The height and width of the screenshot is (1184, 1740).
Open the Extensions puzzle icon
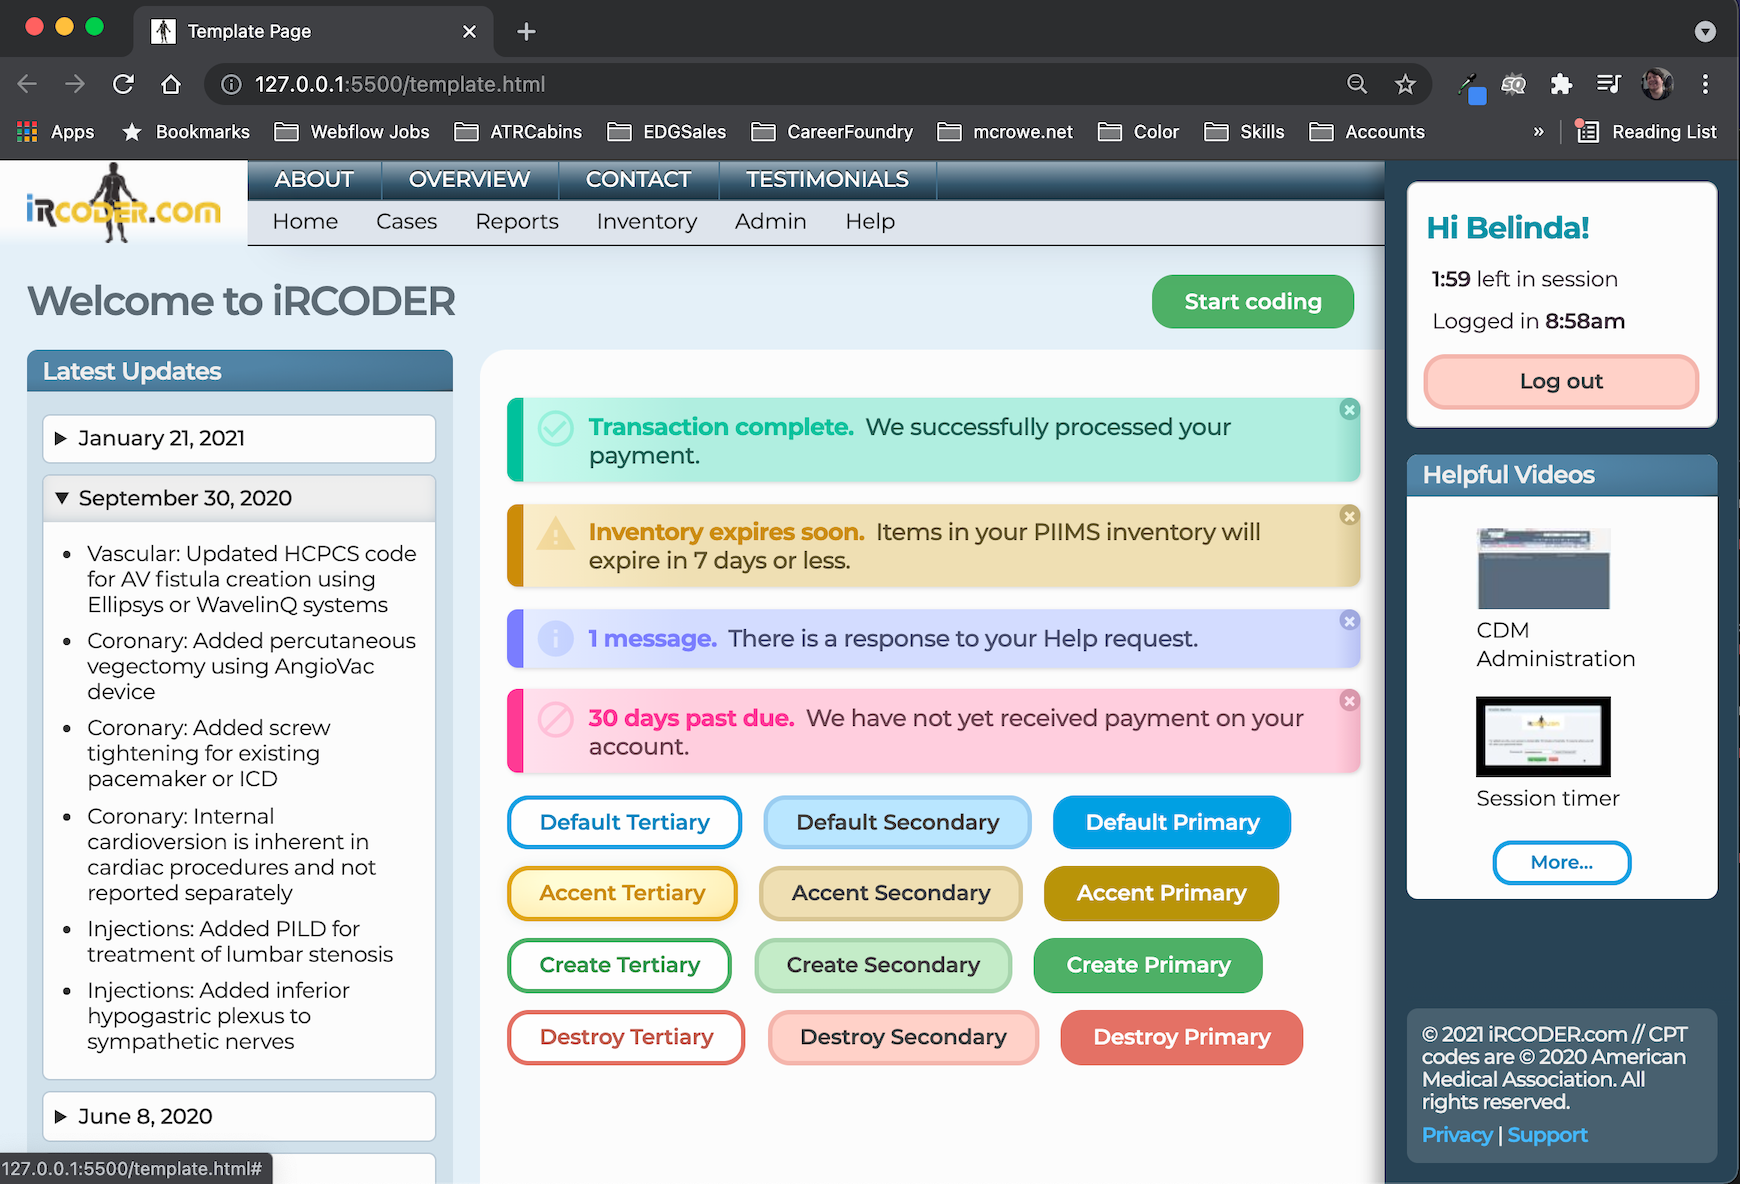(1561, 84)
